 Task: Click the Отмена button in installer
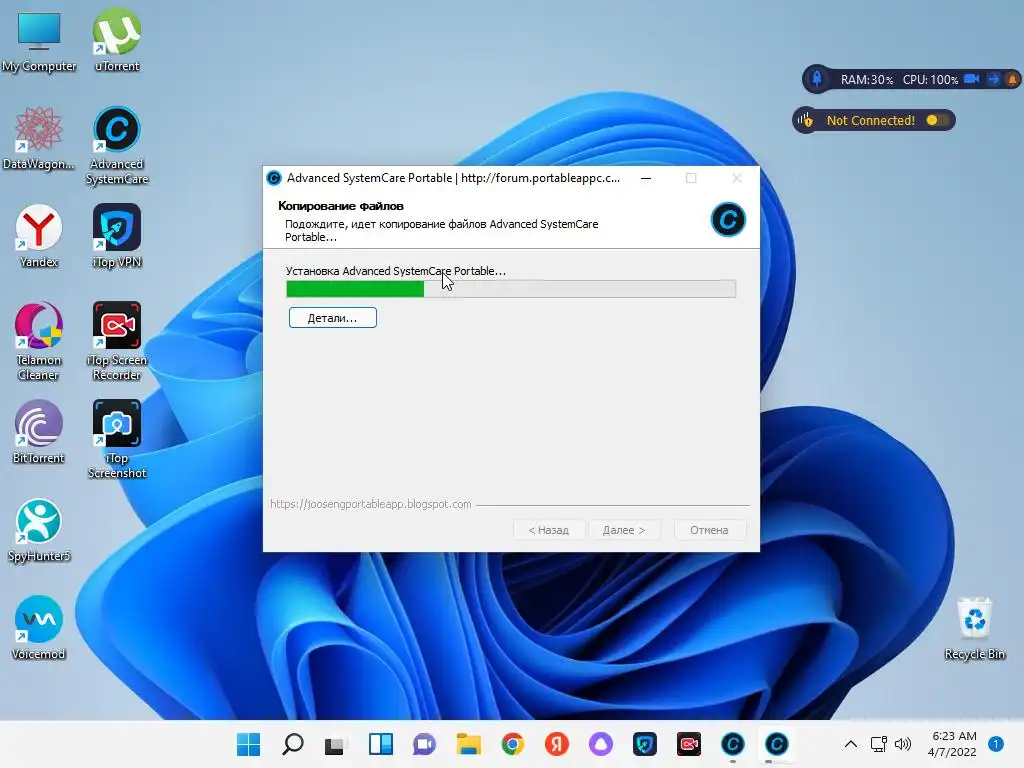coord(709,530)
